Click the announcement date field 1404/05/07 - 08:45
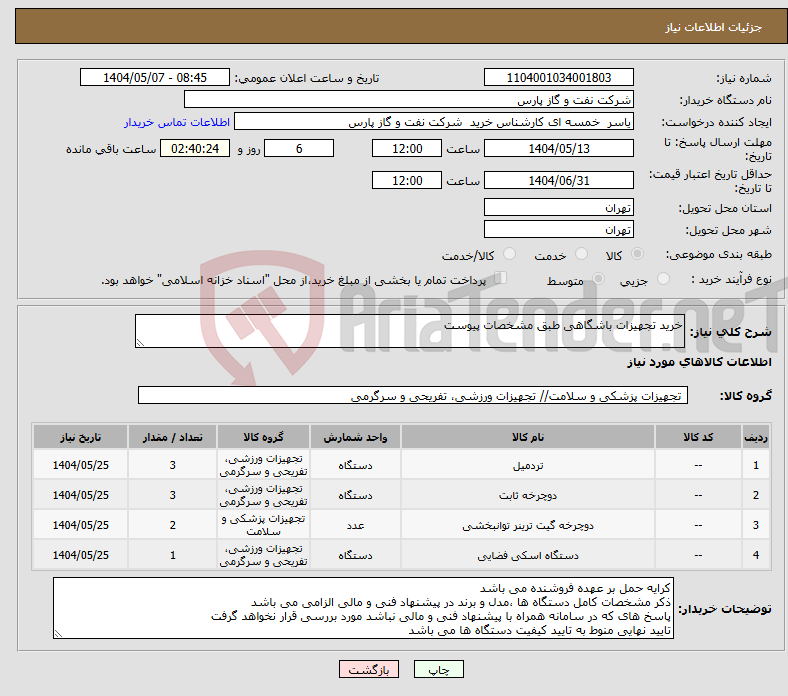Image resolution: width=788 pixels, height=696 pixels. point(155,77)
